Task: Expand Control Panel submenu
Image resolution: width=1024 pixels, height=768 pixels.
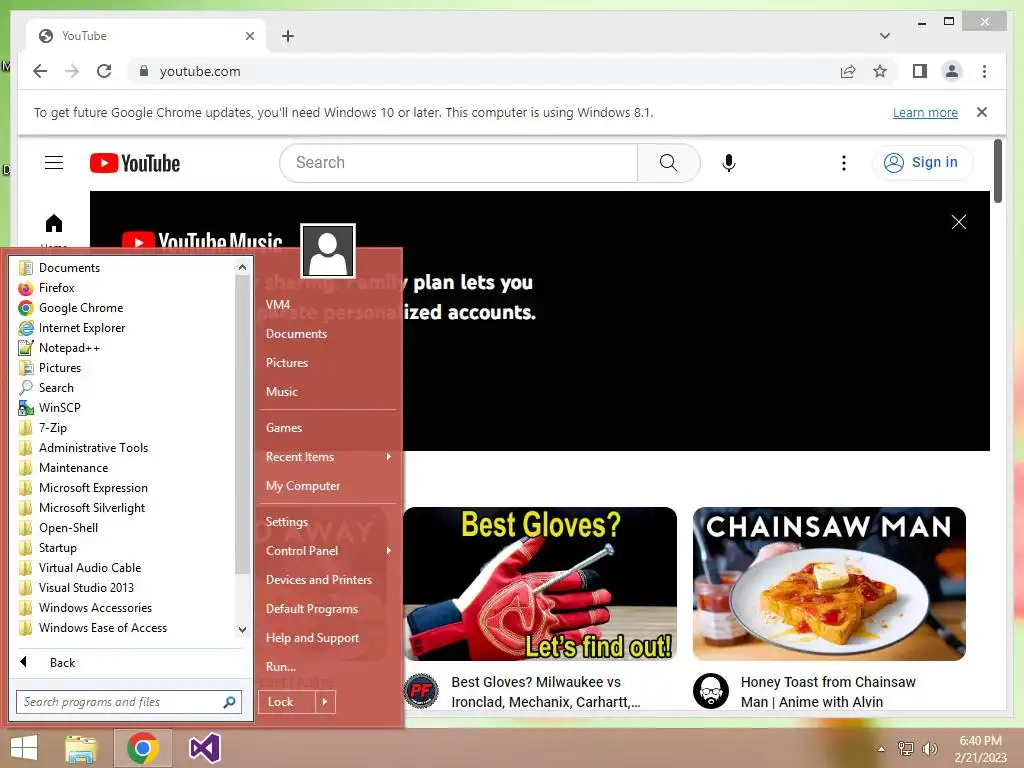Action: tap(328, 551)
